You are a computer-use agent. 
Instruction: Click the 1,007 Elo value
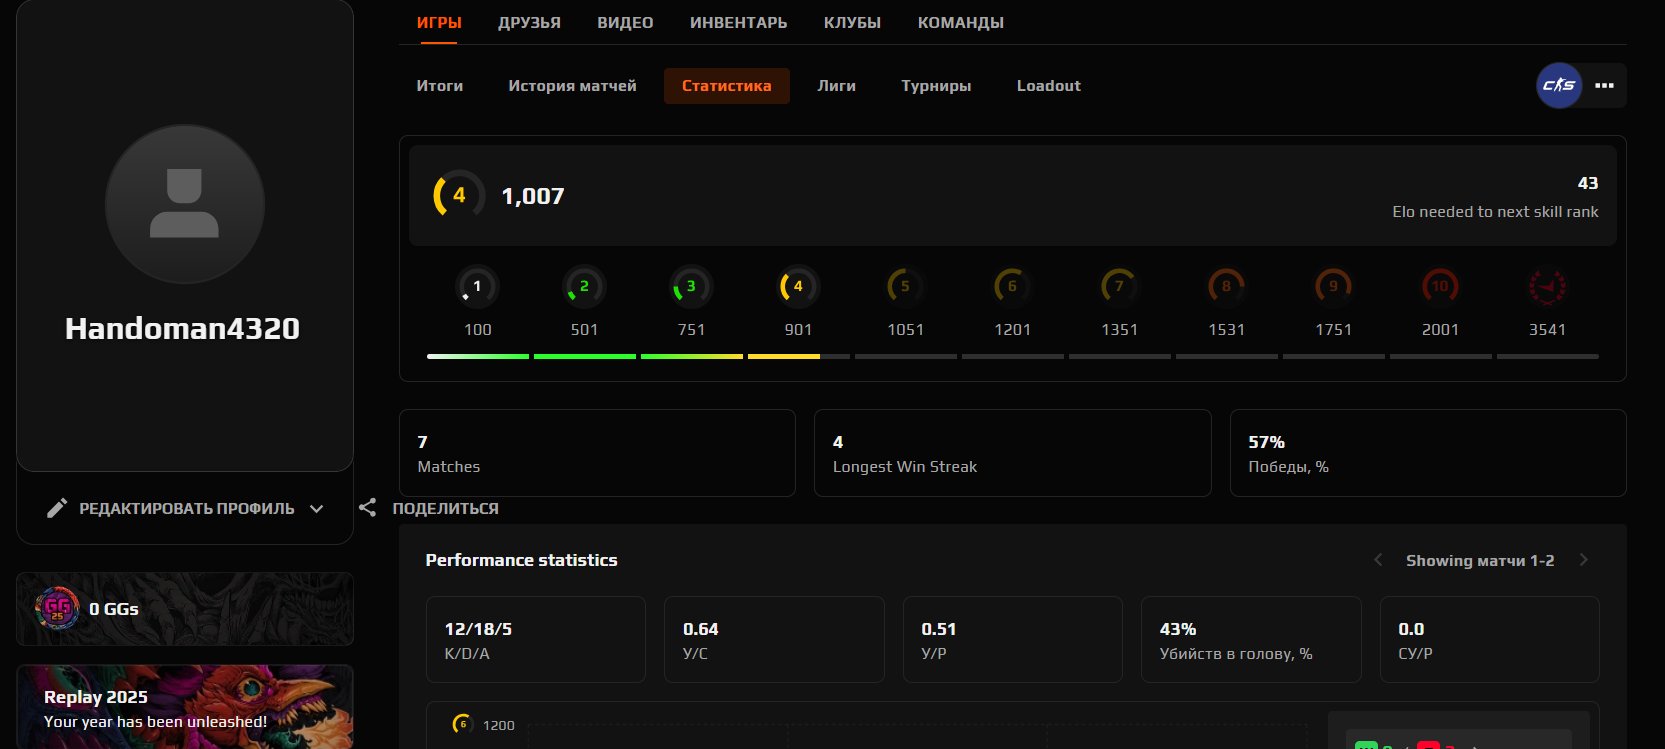(533, 196)
